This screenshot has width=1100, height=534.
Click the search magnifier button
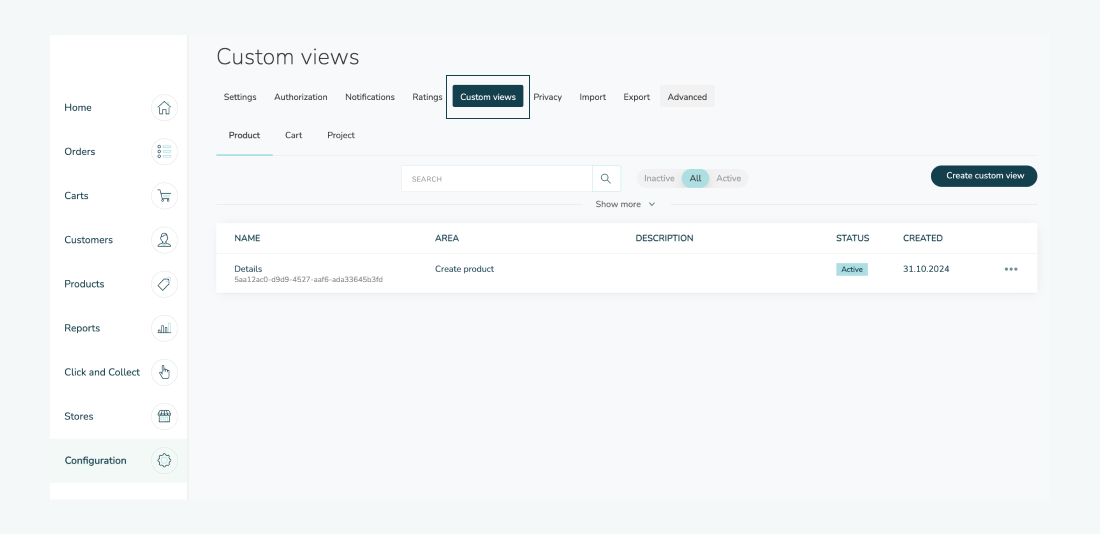606,179
